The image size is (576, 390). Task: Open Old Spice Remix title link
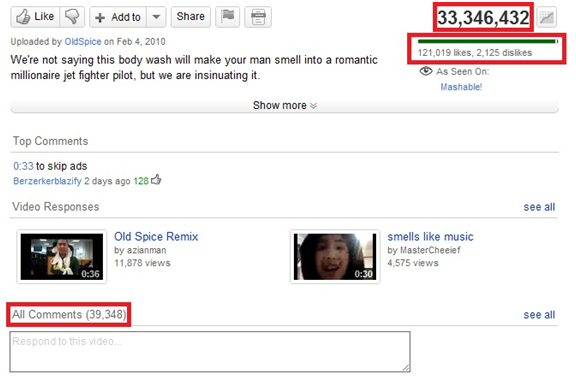click(x=156, y=236)
